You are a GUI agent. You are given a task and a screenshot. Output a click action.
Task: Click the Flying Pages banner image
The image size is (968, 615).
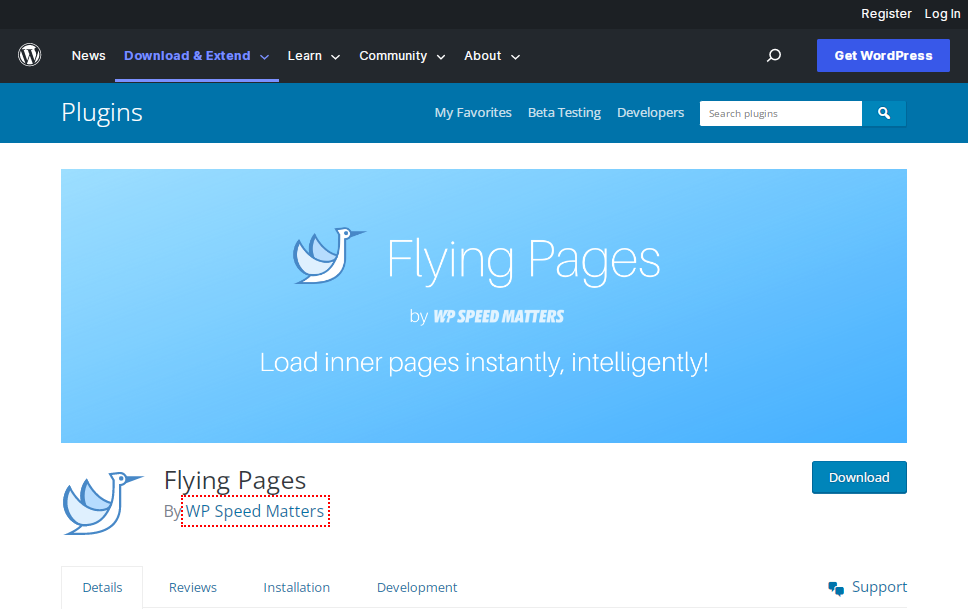click(x=483, y=305)
